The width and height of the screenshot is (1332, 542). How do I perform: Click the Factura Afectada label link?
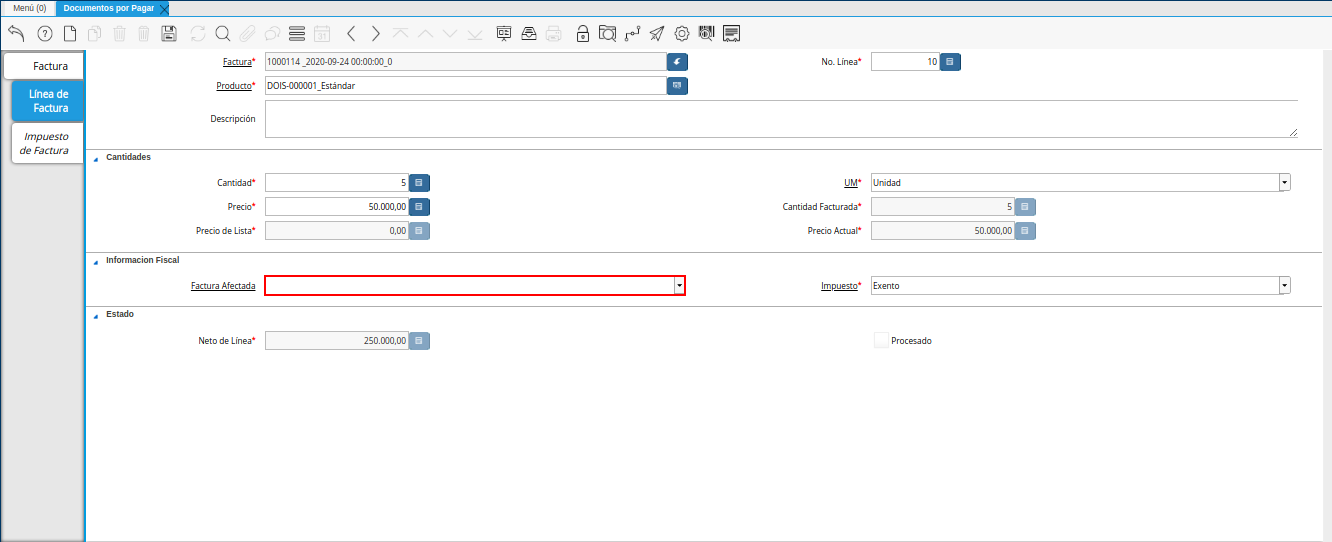click(223, 286)
